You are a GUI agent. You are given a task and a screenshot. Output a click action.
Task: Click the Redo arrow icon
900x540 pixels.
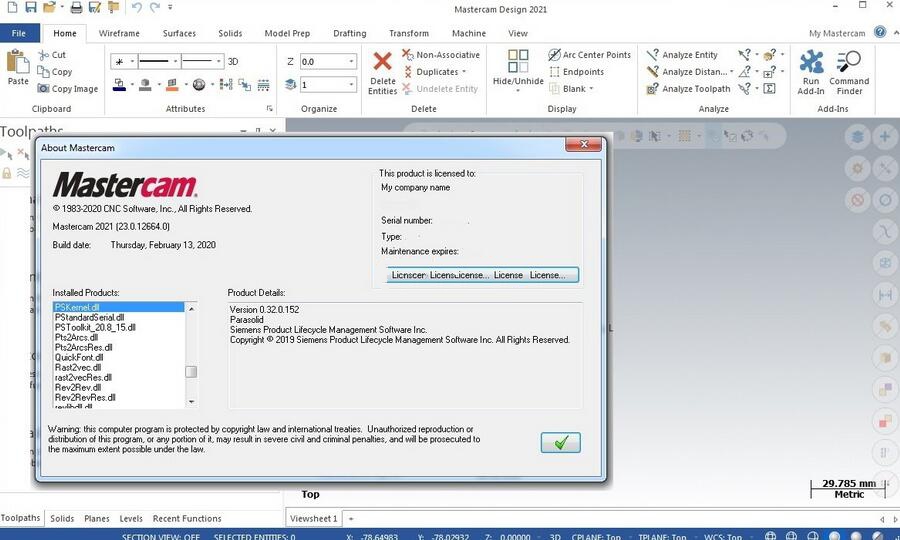pos(154,7)
